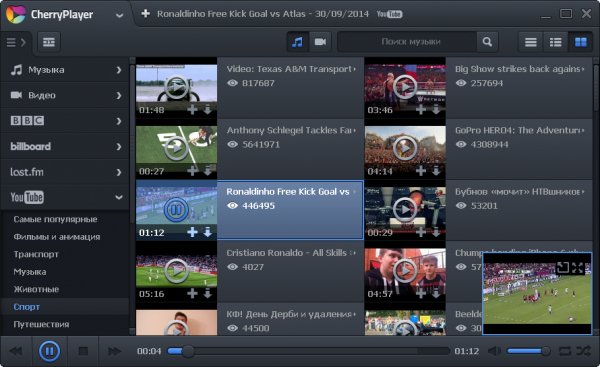Skip to the next track
The width and height of the screenshot is (600, 367).
[114, 351]
